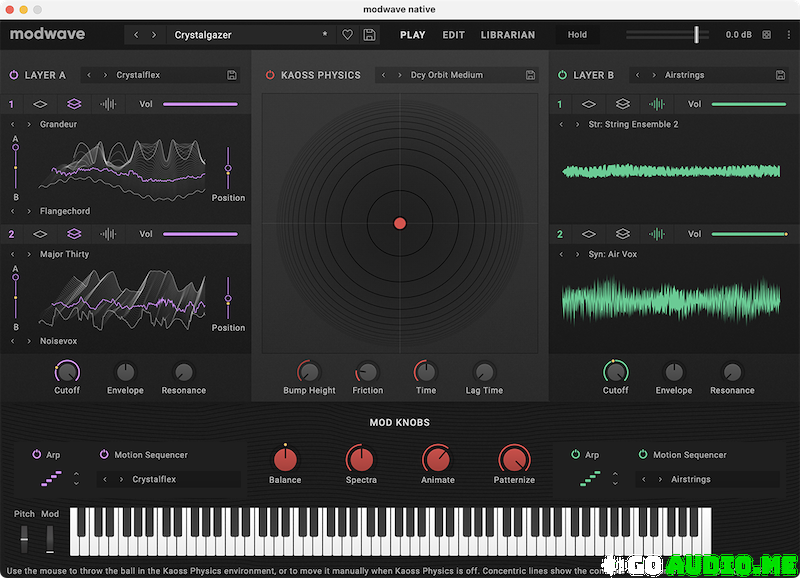Open the three-dot options menu

coord(789,35)
